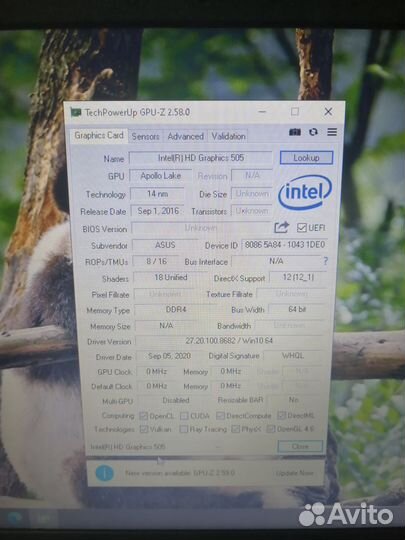Select the Graphics Card tab

pyautogui.click(x=99, y=135)
